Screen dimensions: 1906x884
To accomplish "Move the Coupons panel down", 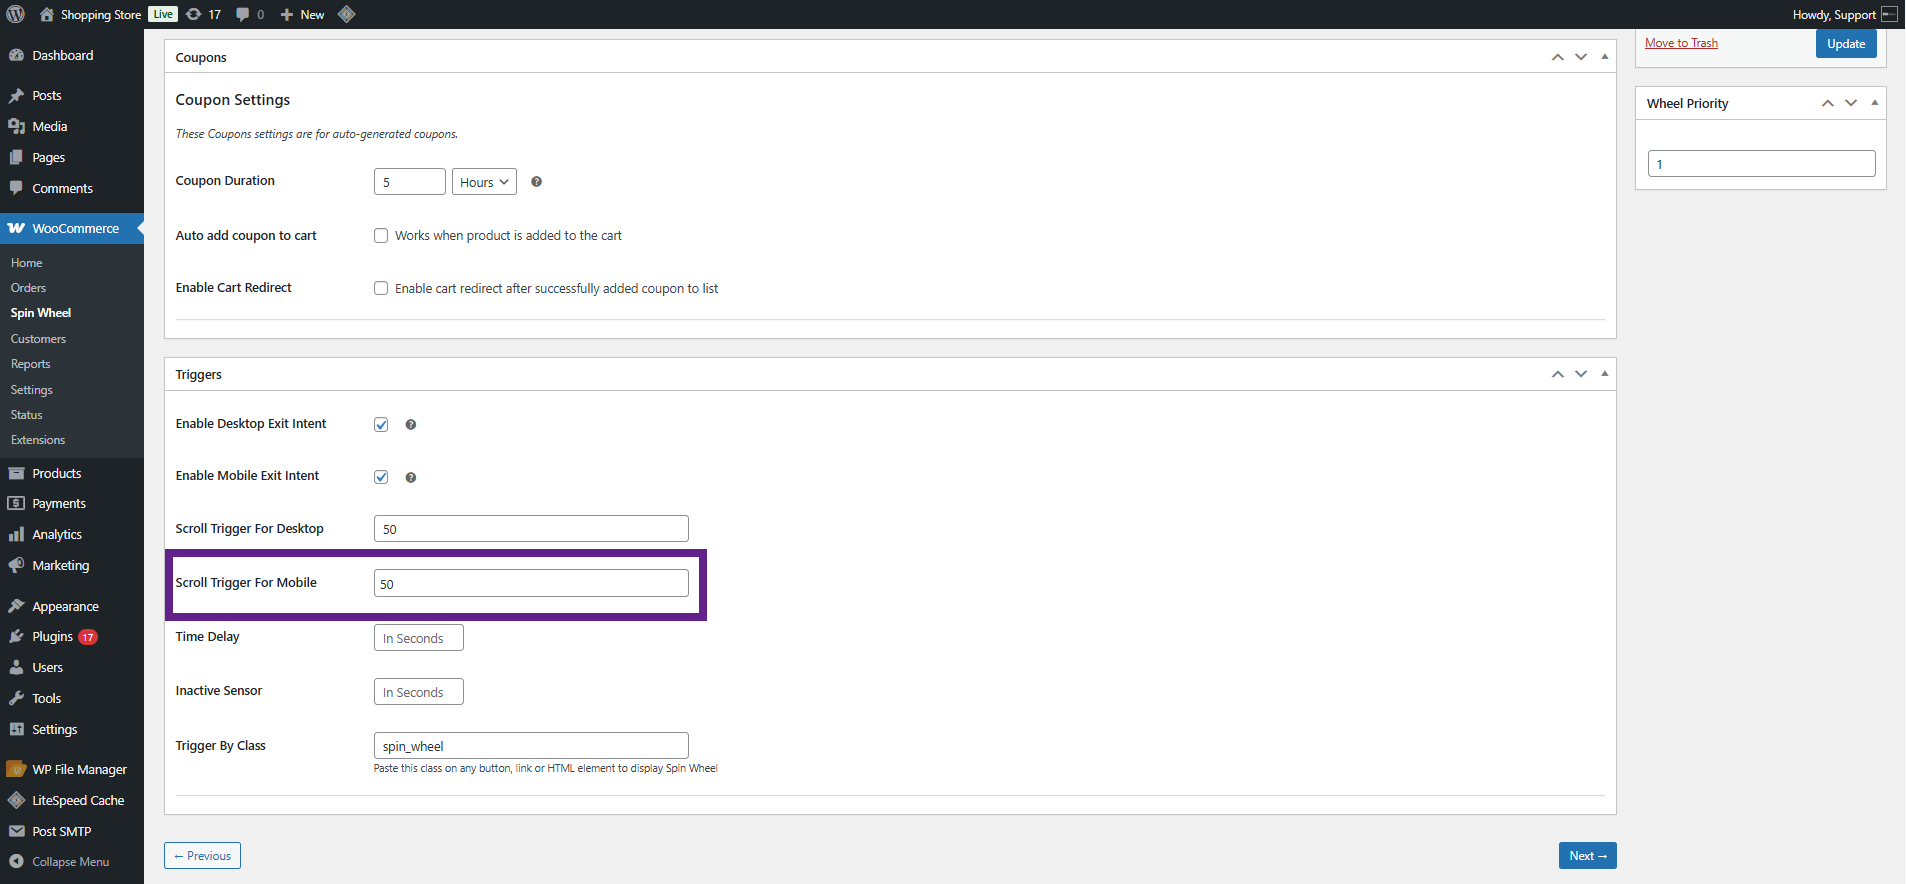I will [1581, 57].
